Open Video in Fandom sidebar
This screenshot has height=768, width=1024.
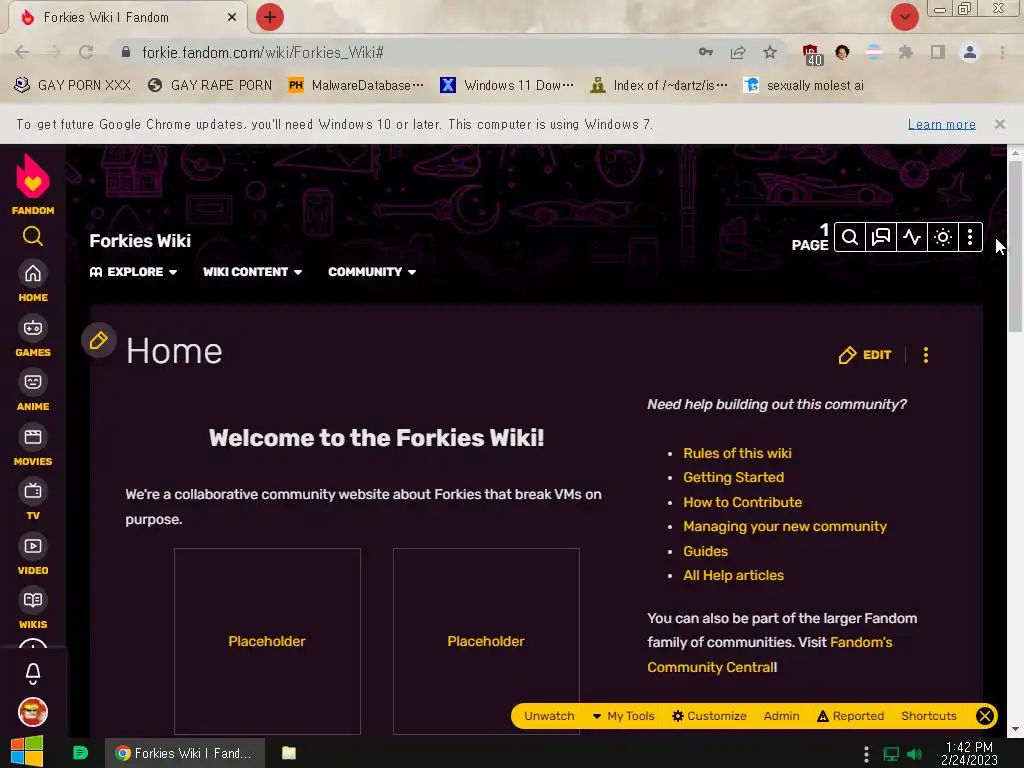pyautogui.click(x=33, y=555)
